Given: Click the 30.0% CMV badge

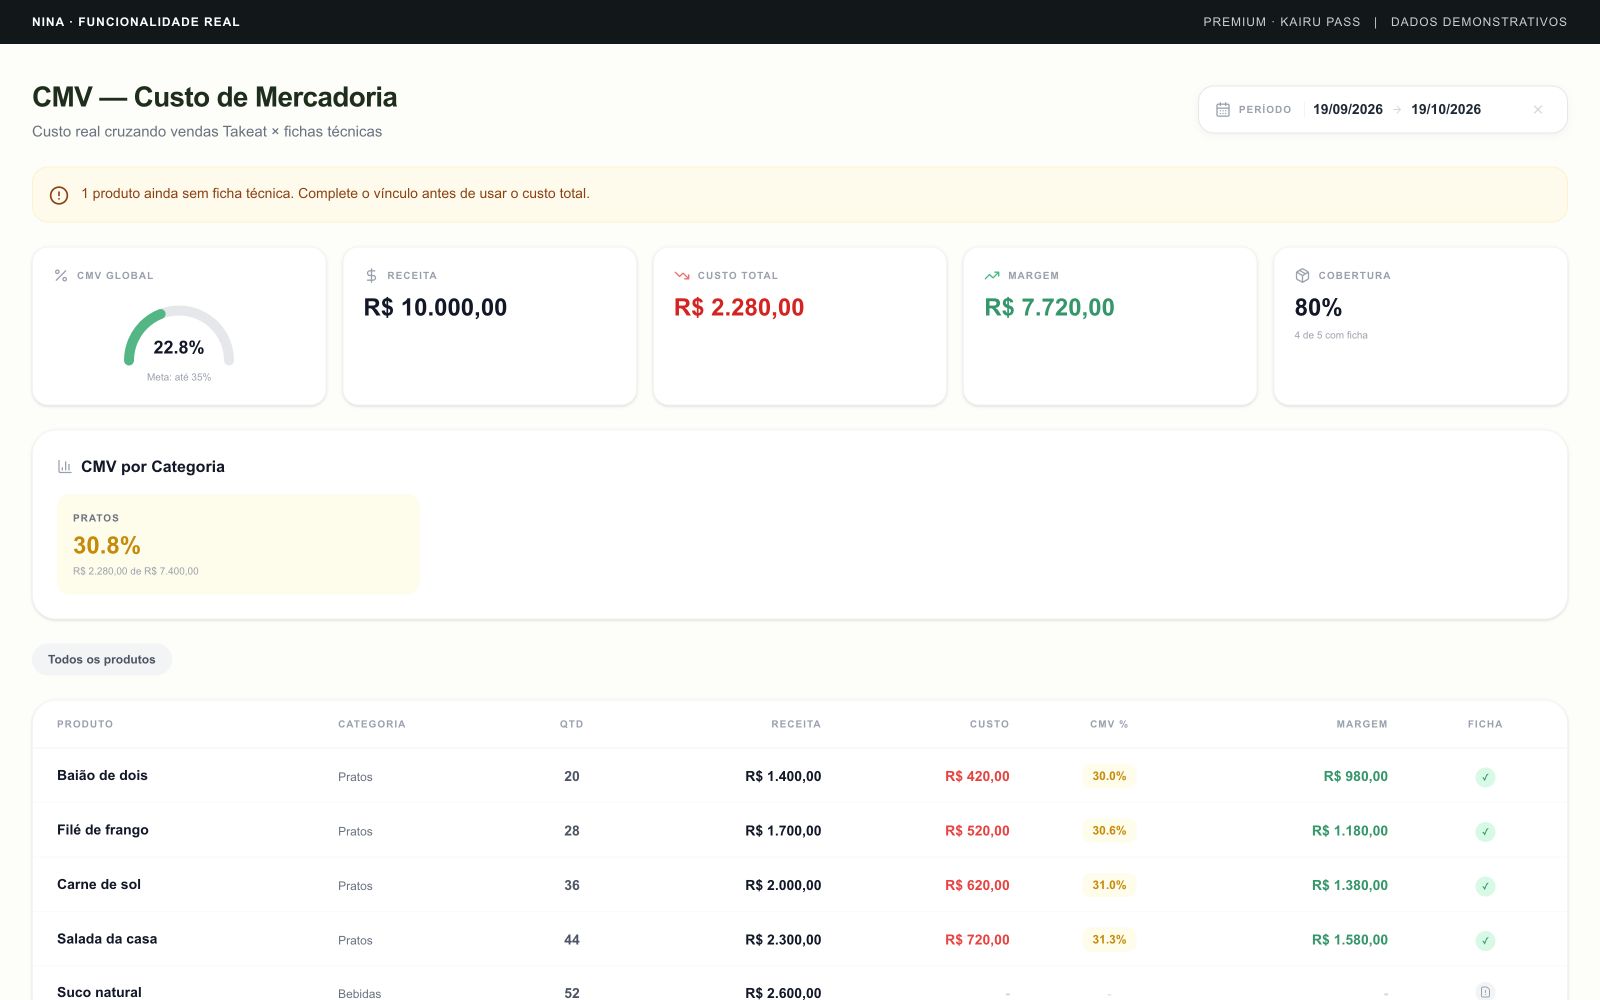Looking at the screenshot, I should click(1109, 776).
